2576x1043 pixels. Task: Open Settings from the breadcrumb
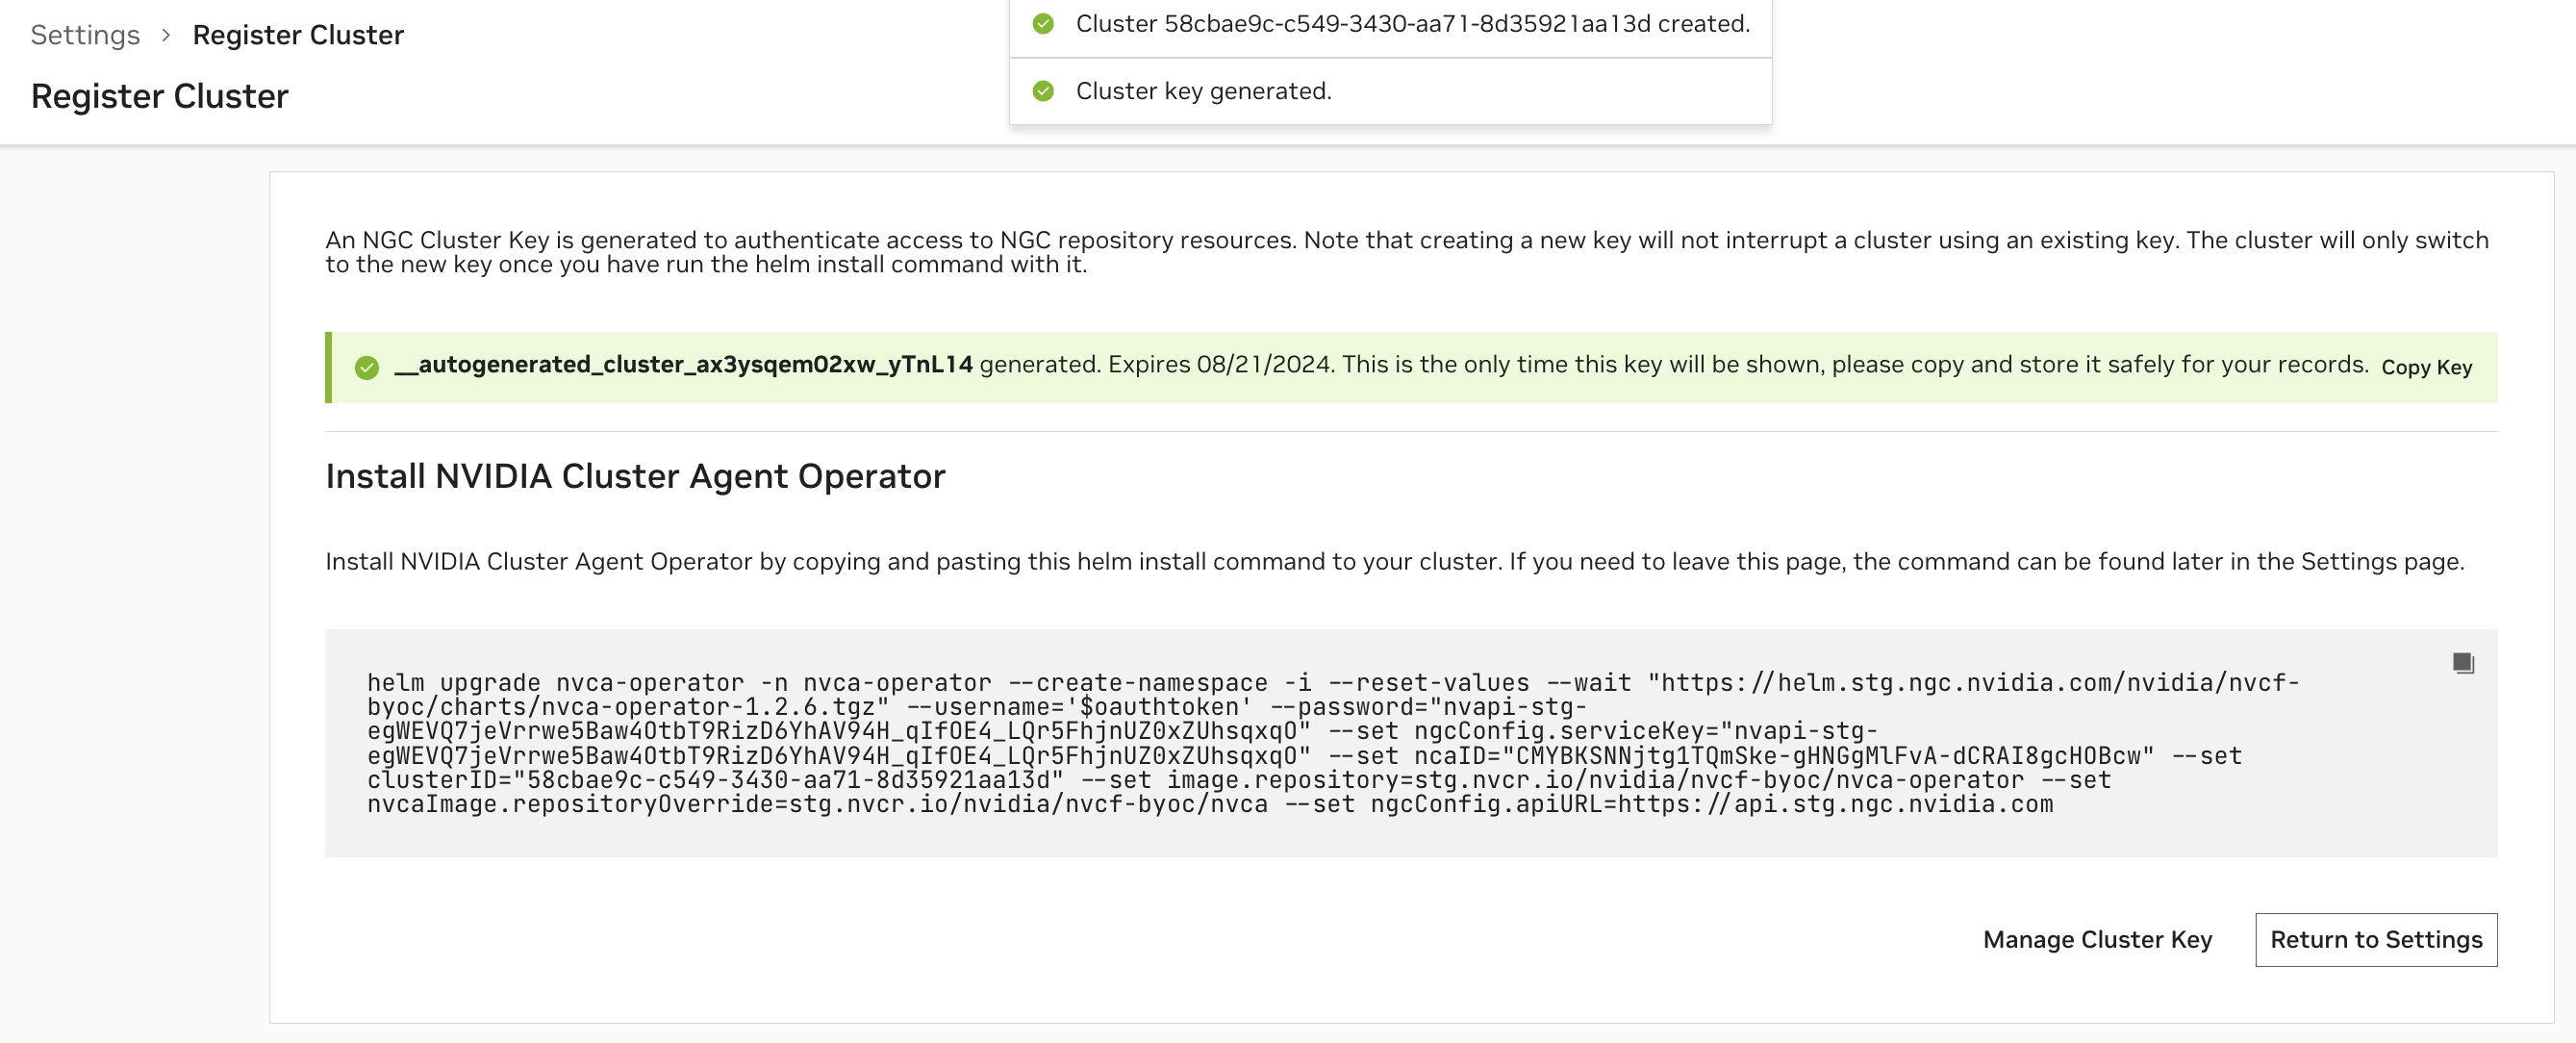coord(84,34)
